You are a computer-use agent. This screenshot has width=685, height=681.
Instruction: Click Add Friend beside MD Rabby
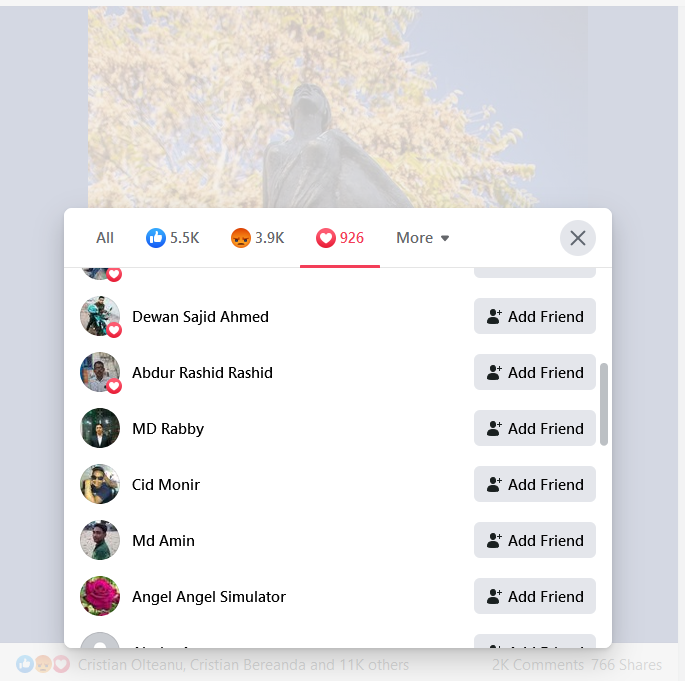(x=535, y=428)
